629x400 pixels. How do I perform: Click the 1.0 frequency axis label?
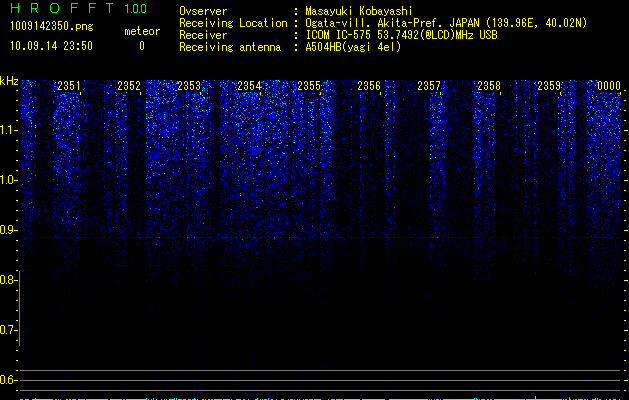point(9,180)
